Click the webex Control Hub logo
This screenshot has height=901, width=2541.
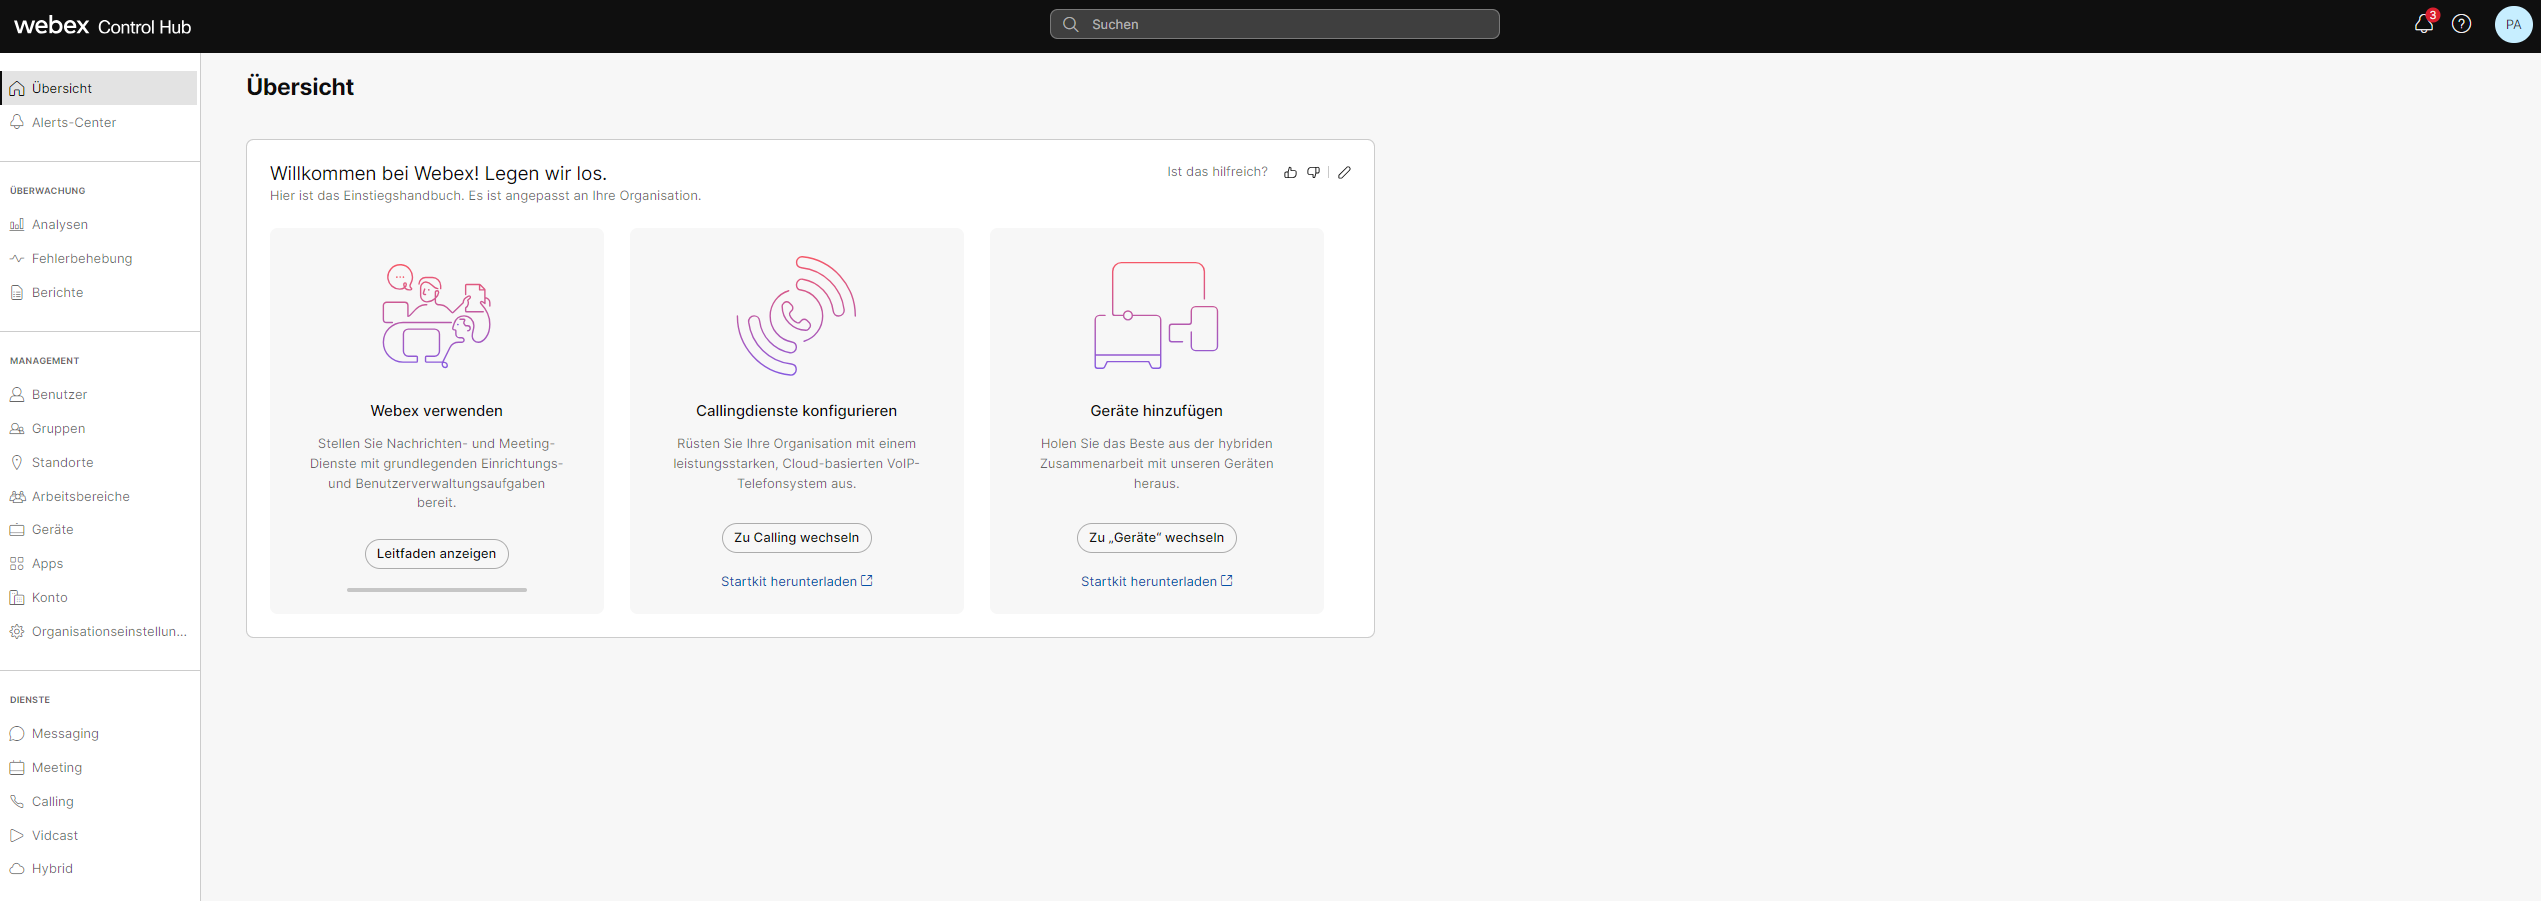pos(103,26)
